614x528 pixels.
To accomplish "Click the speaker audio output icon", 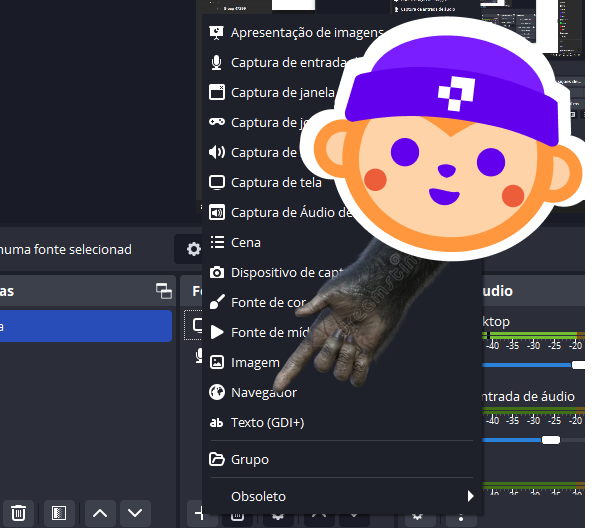I will tap(217, 152).
